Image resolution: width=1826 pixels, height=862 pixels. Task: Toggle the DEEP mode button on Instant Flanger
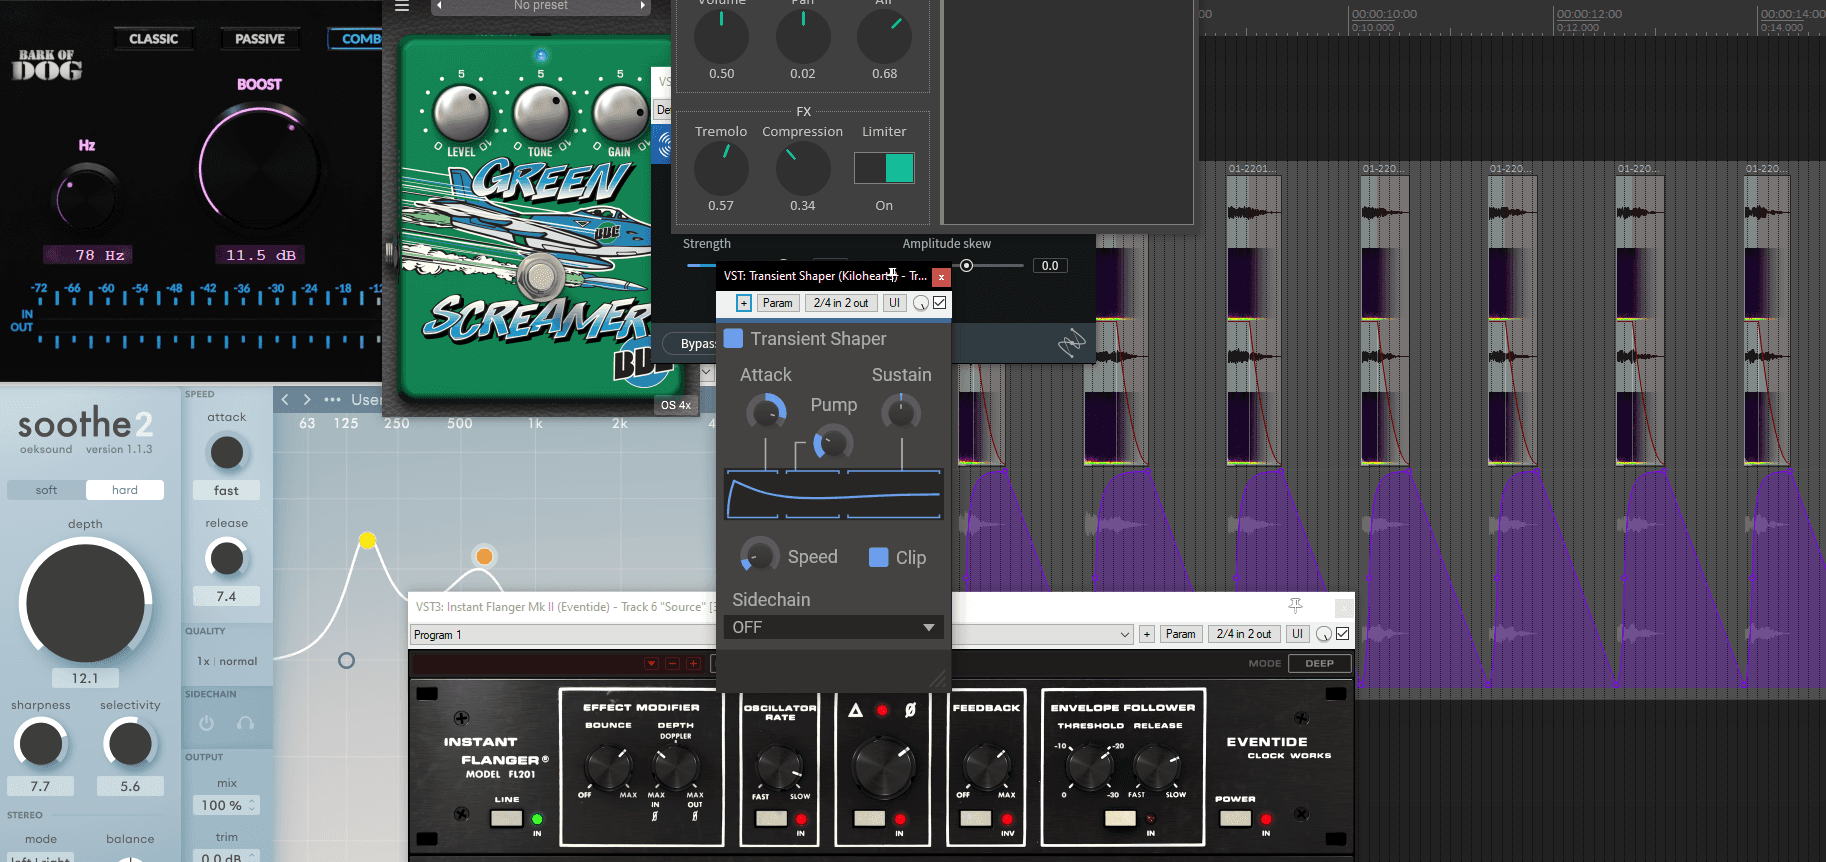pos(1319,663)
